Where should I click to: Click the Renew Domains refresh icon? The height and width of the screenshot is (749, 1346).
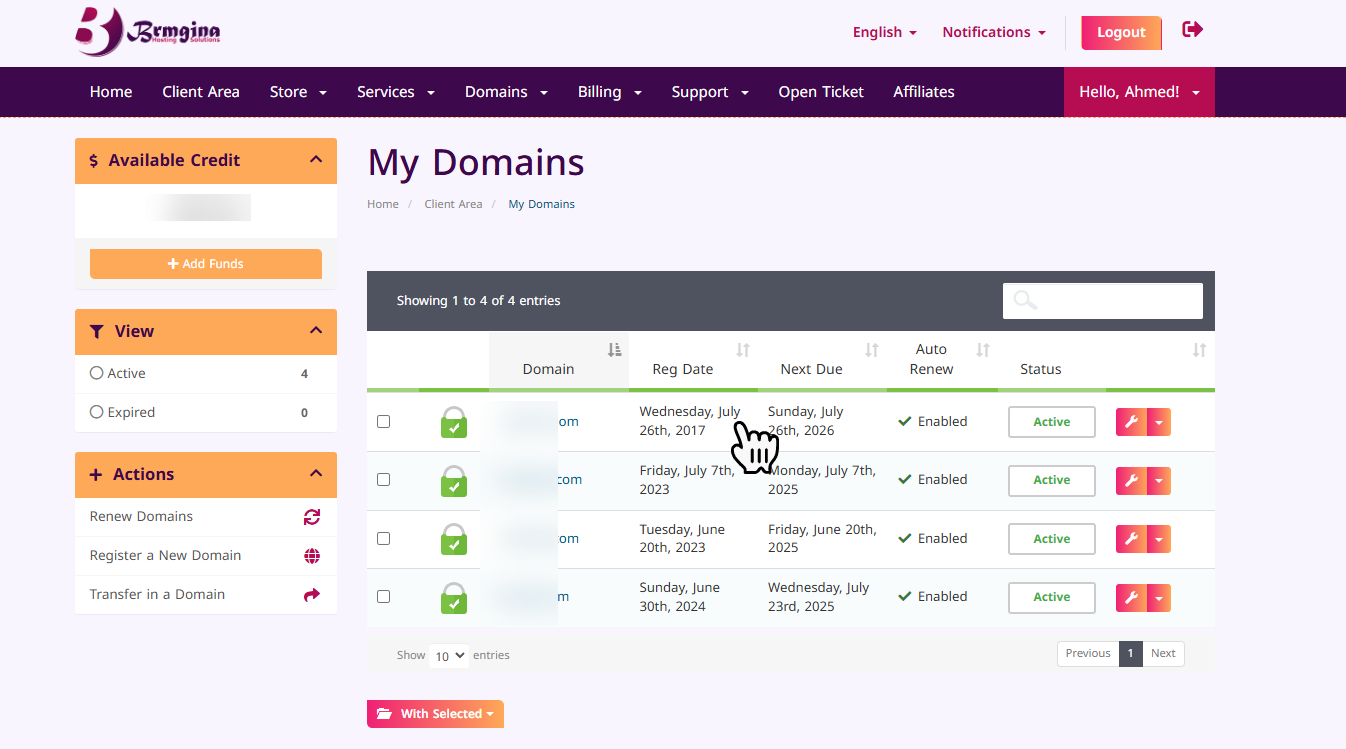coord(312,517)
